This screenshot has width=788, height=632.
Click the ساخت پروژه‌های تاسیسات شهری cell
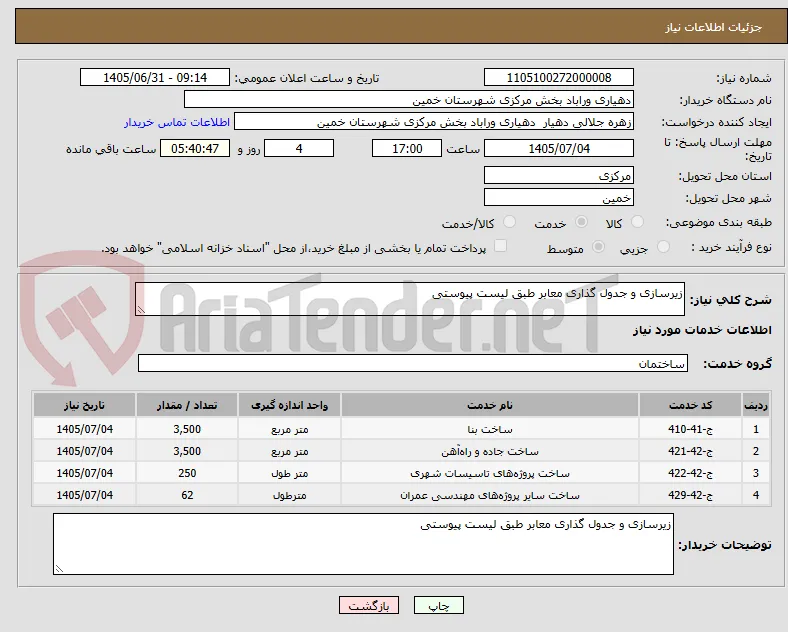pos(490,473)
